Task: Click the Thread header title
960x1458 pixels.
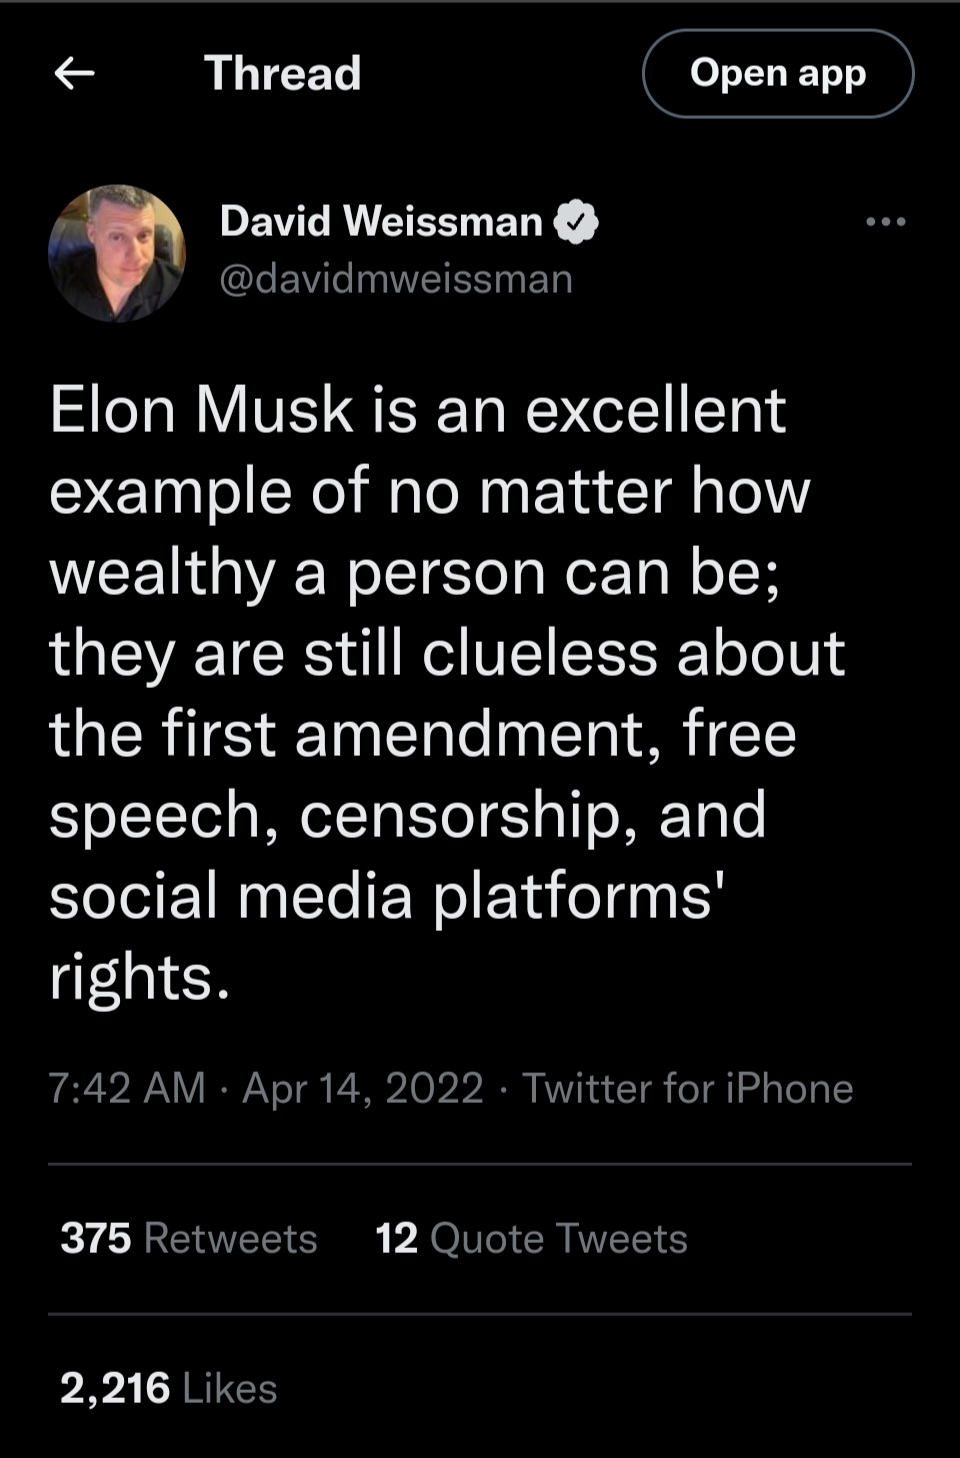Action: (x=282, y=73)
